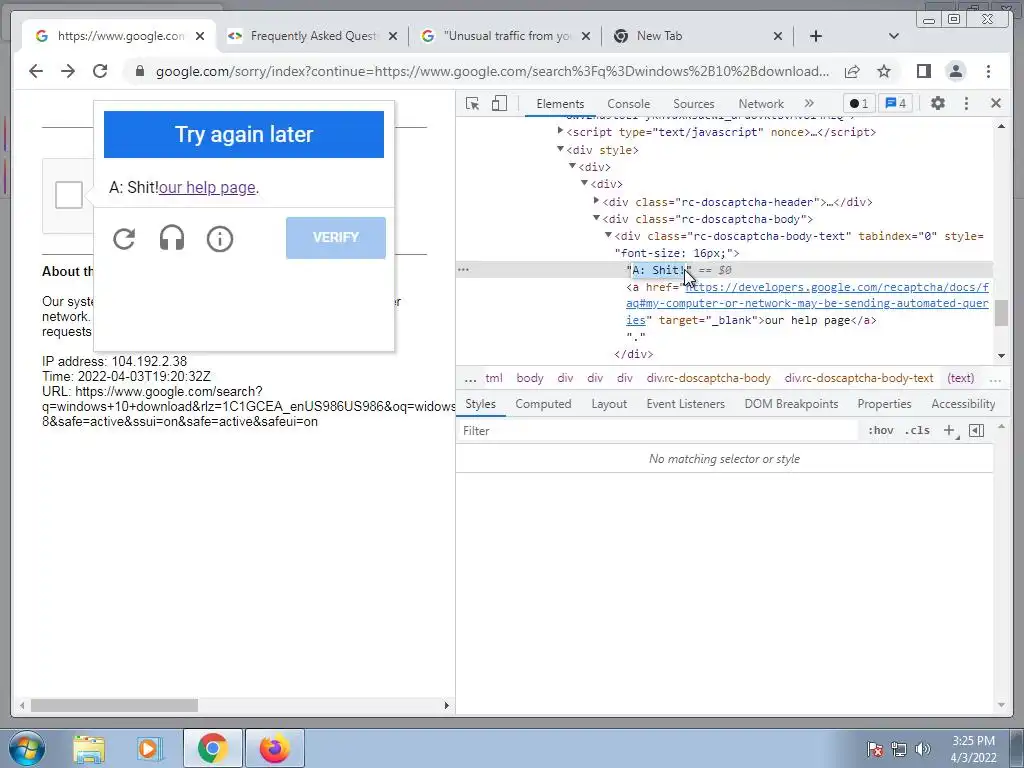Close the DevTools panel
The height and width of the screenshot is (768, 1024).
[x=996, y=103]
